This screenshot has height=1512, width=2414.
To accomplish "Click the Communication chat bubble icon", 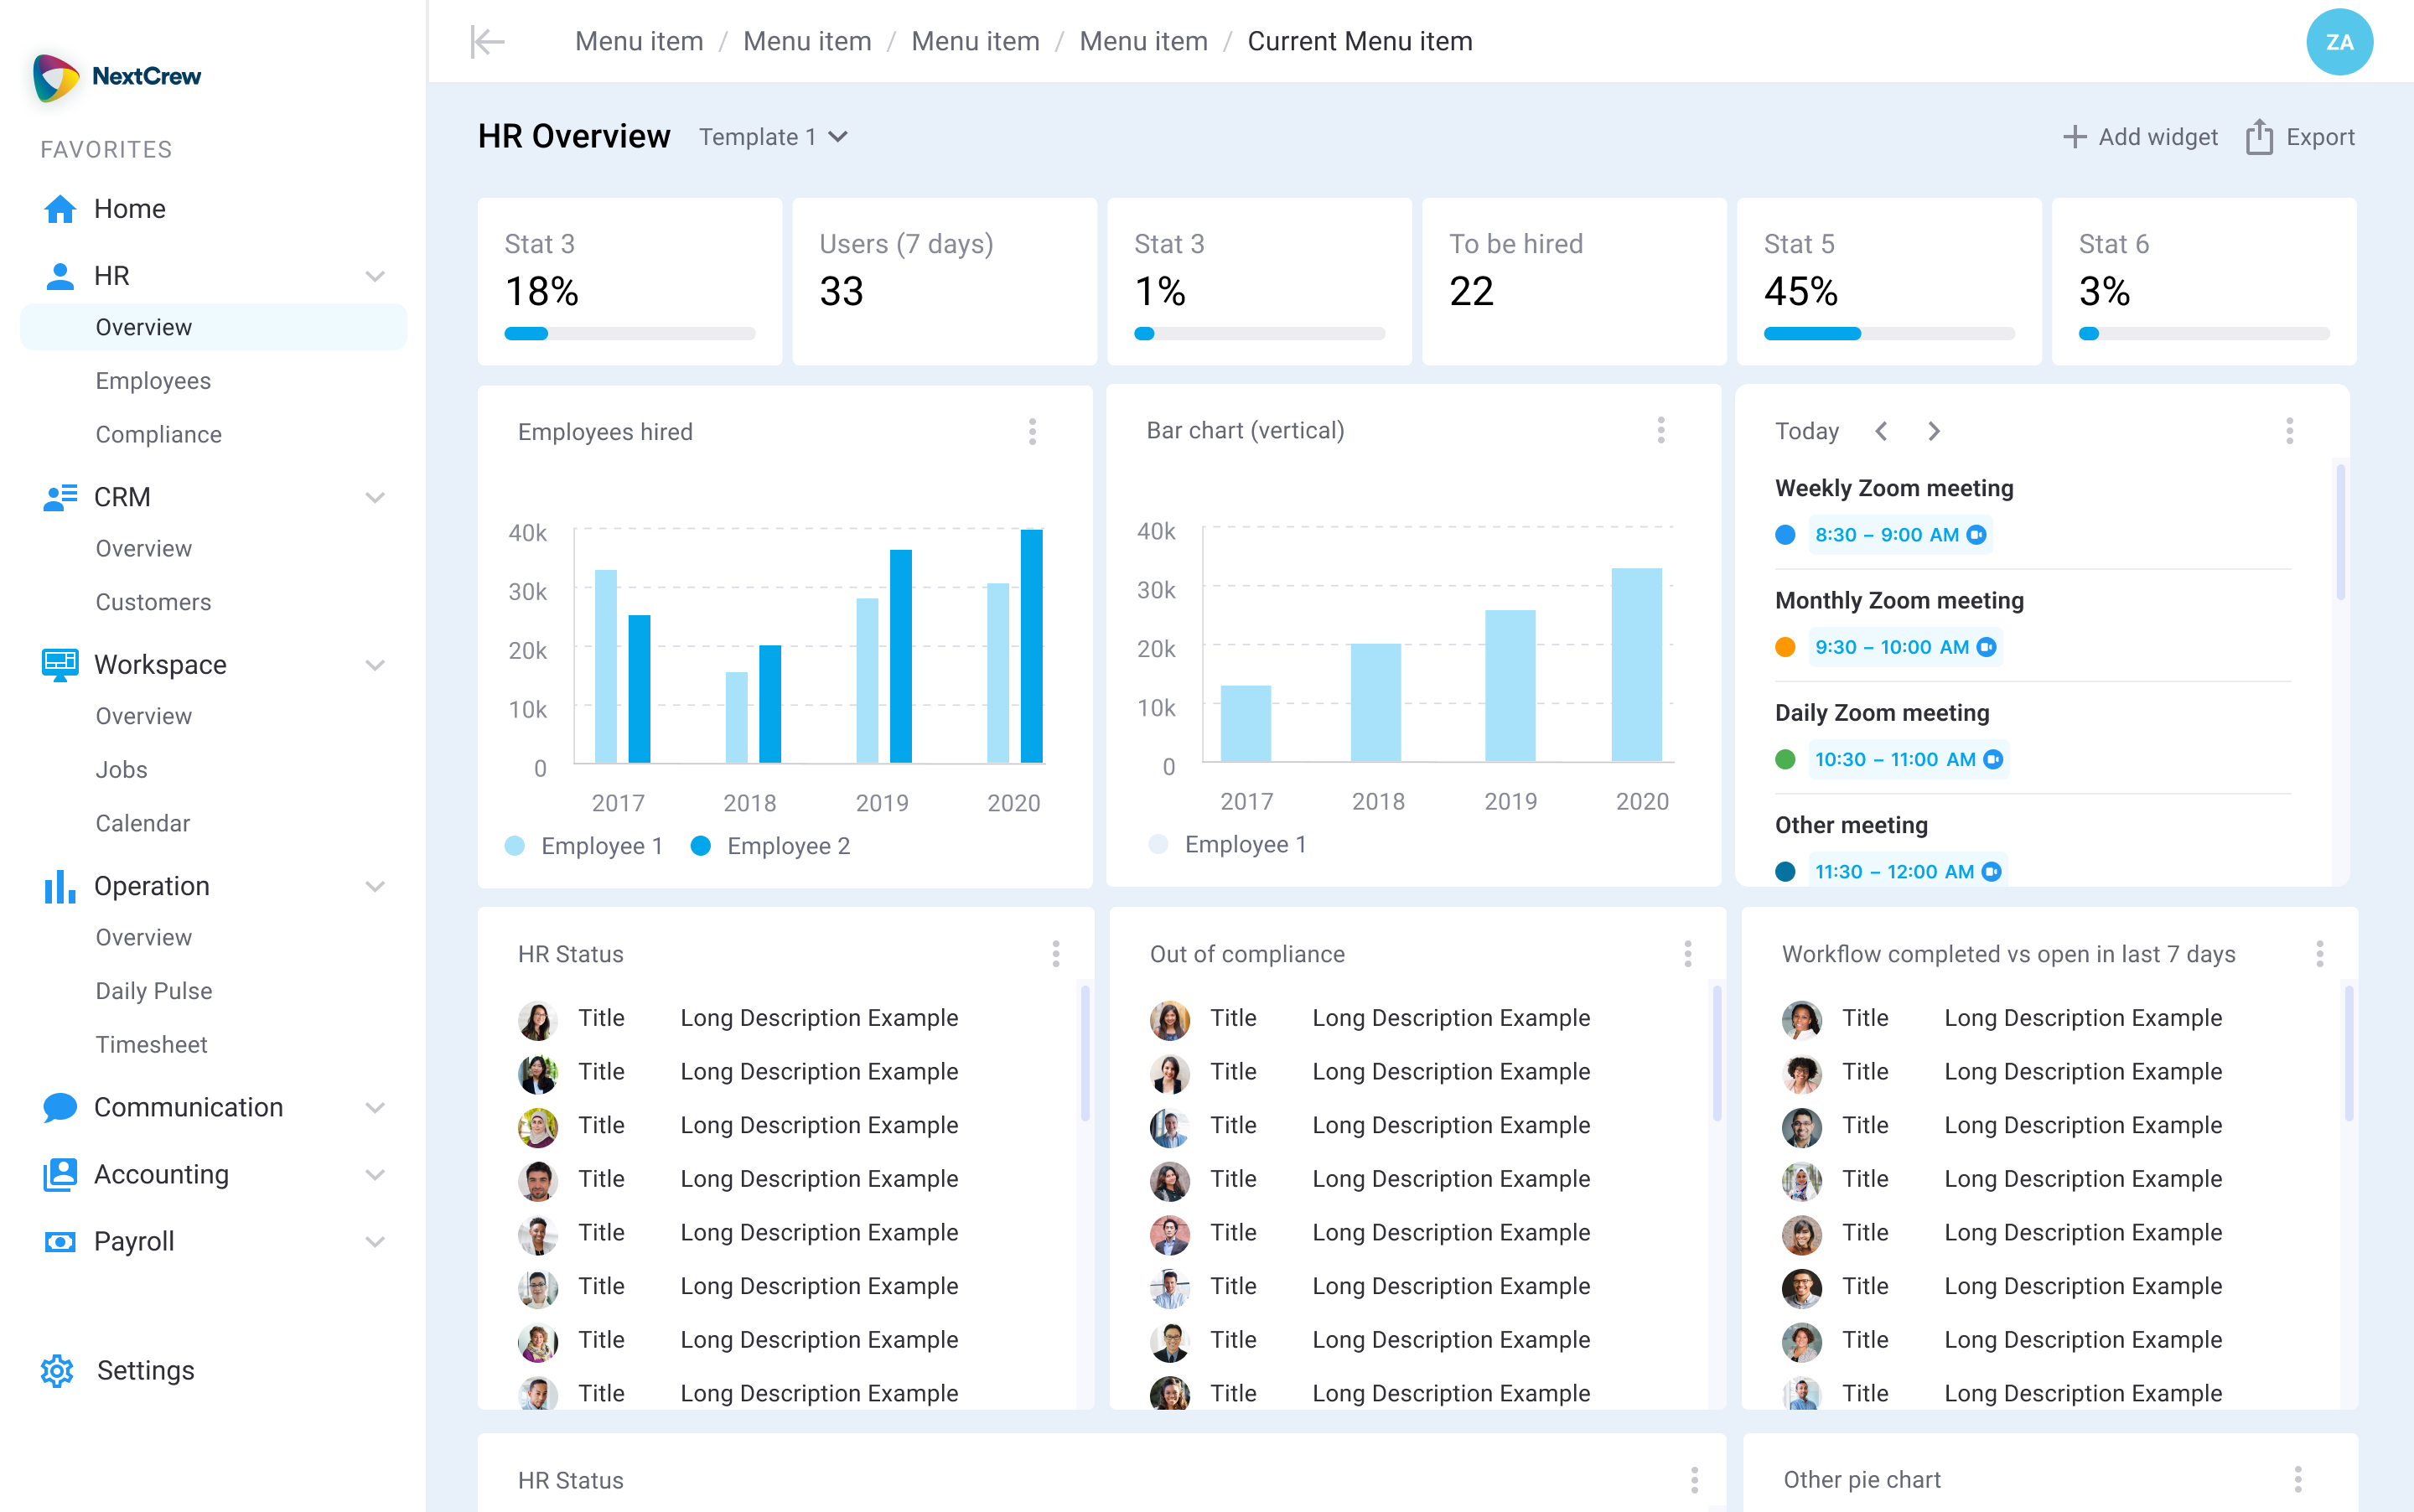I will coord(60,1107).
